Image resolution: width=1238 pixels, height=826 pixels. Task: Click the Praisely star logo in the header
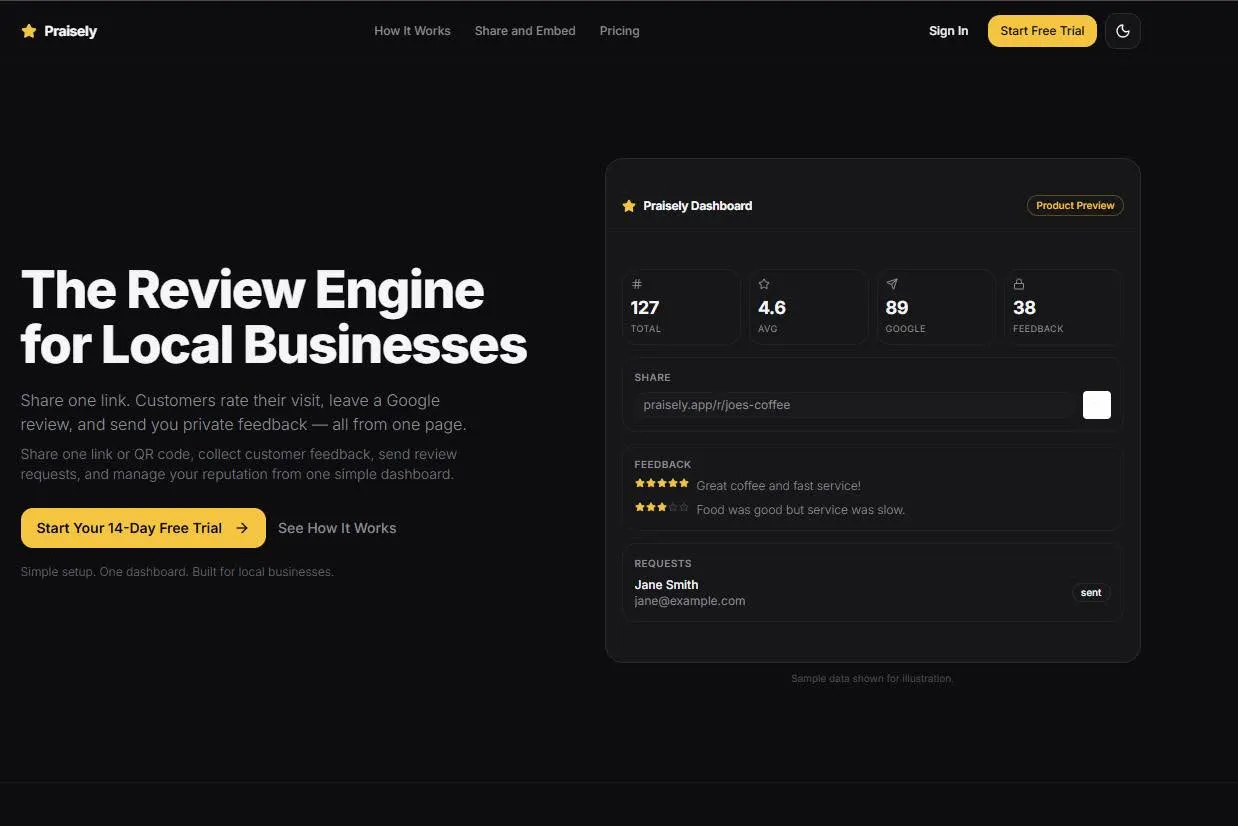pos(29,31)
